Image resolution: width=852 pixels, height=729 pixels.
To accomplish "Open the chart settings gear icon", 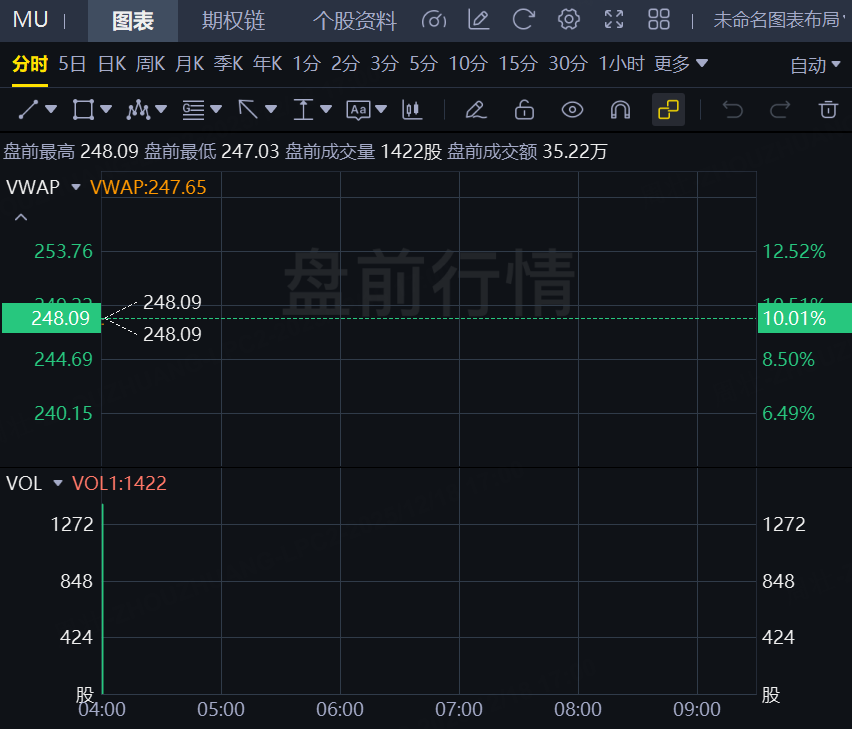I will click(x=568, y=19).
